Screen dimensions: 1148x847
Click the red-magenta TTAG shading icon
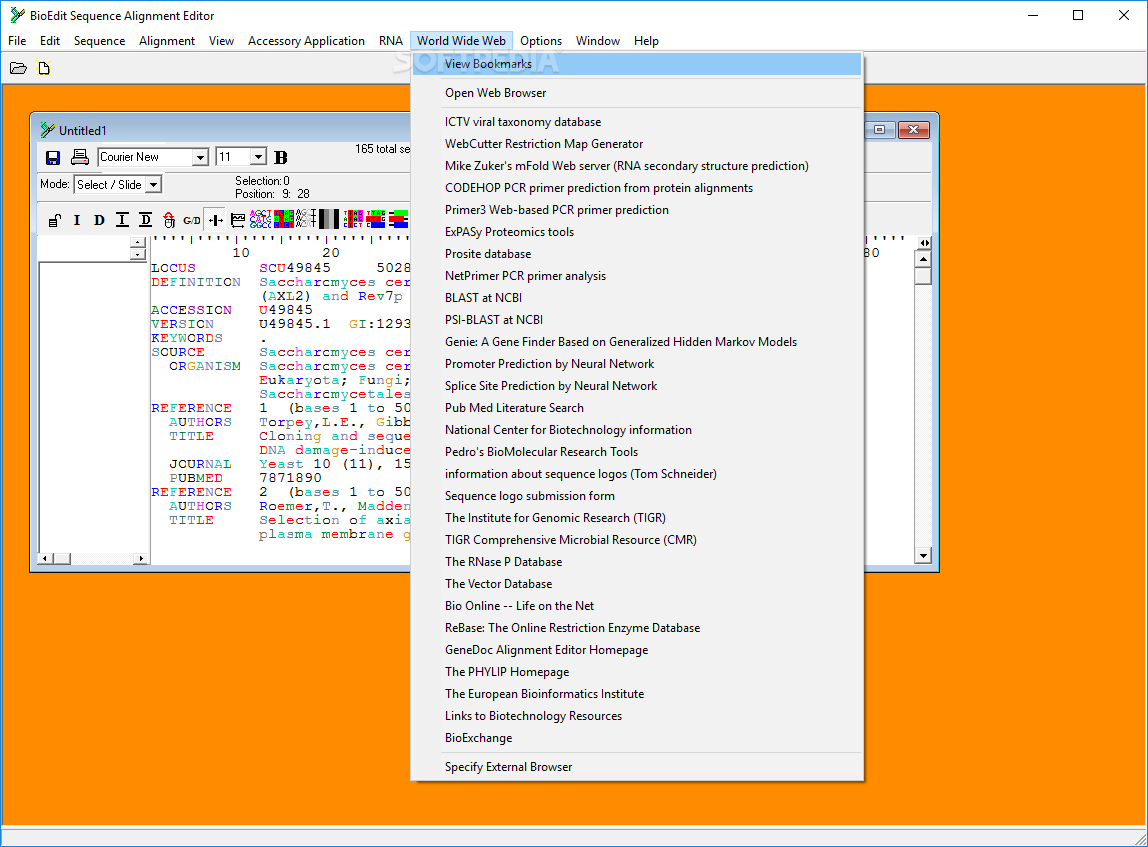pos(353,219)
